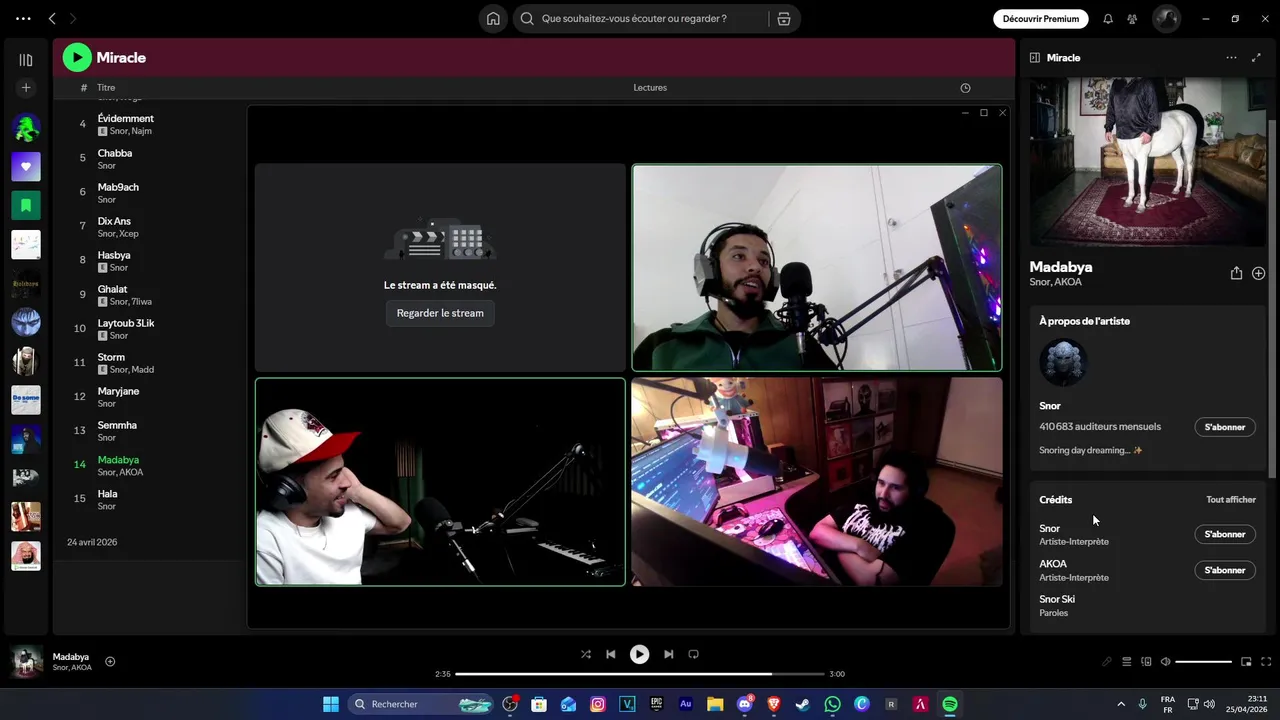Enter full screen from player bar icon
The image size is (1280, 720).
pyautogui.click(x=1266, y=662)
